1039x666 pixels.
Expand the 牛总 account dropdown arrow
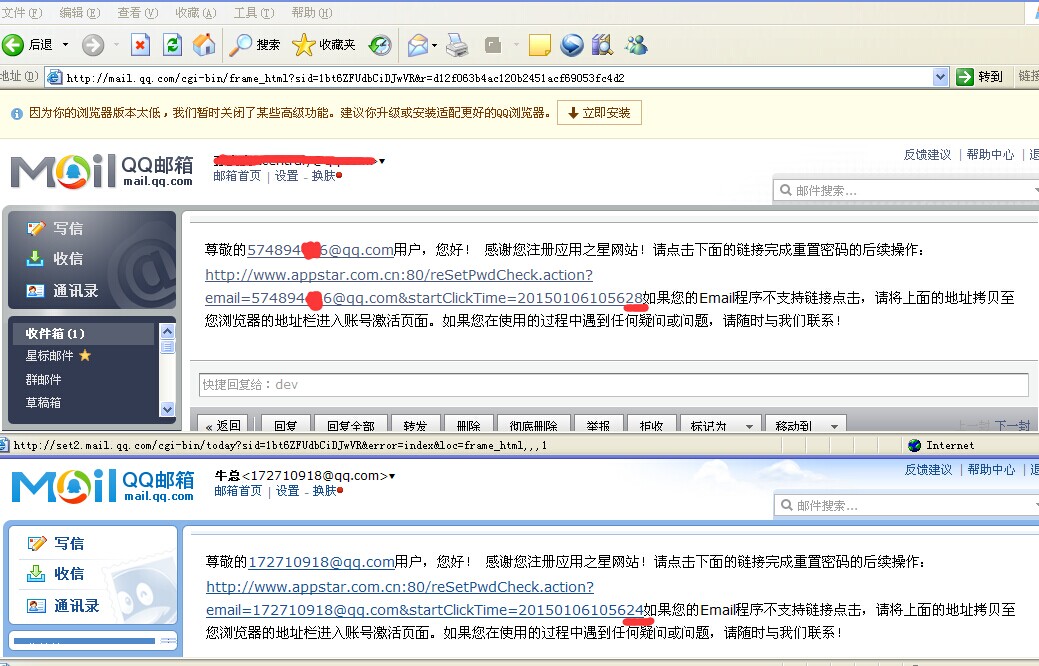[x=392, y=476]
